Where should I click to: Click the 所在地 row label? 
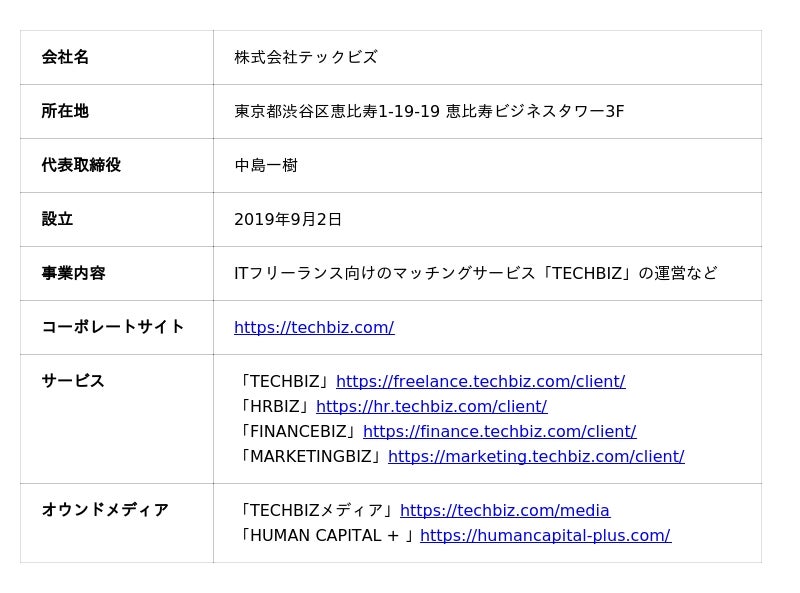click(65, 111)
